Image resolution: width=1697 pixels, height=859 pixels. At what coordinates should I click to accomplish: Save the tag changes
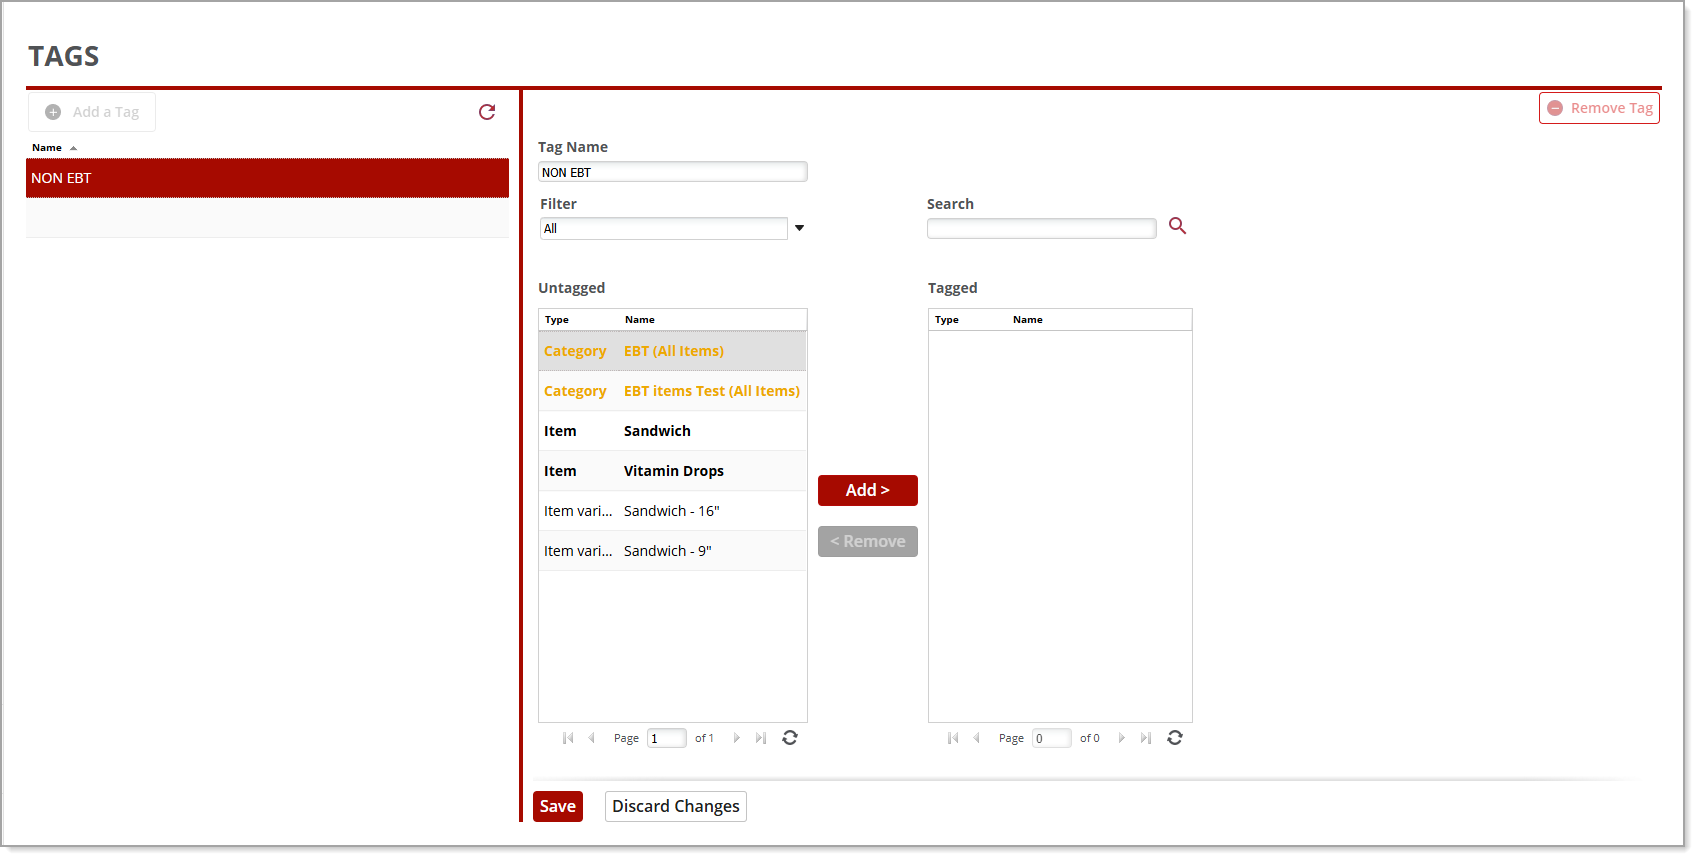click(x=558, y=806)
